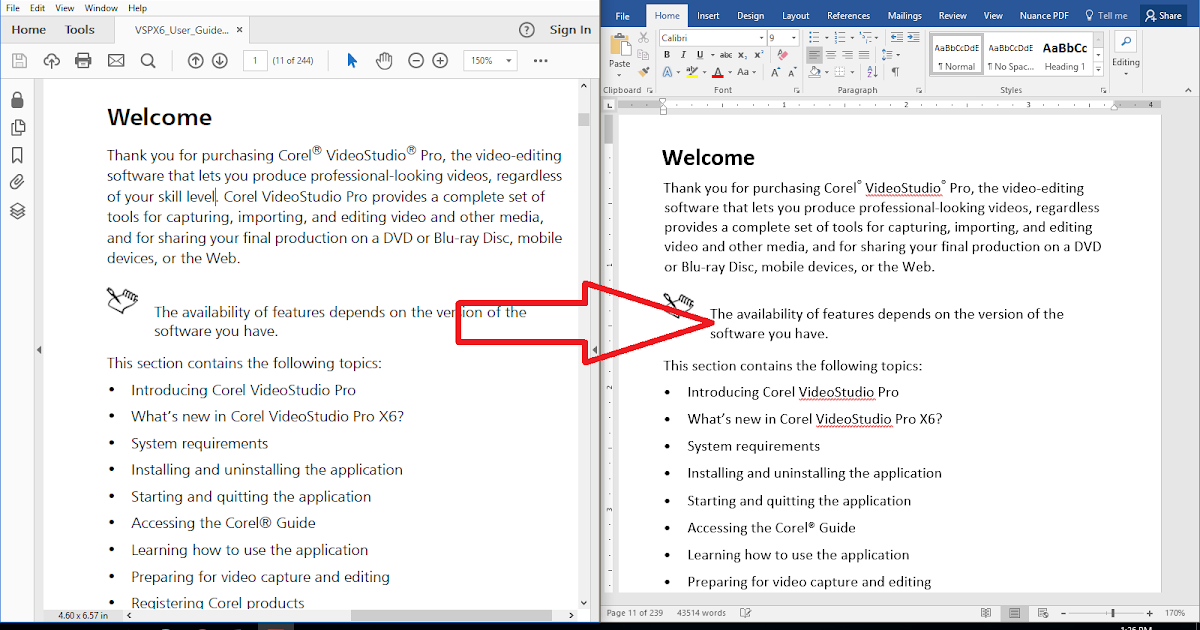Click the page number field in Acrobat
The image size is (1200, 630).
pos(255,61)
